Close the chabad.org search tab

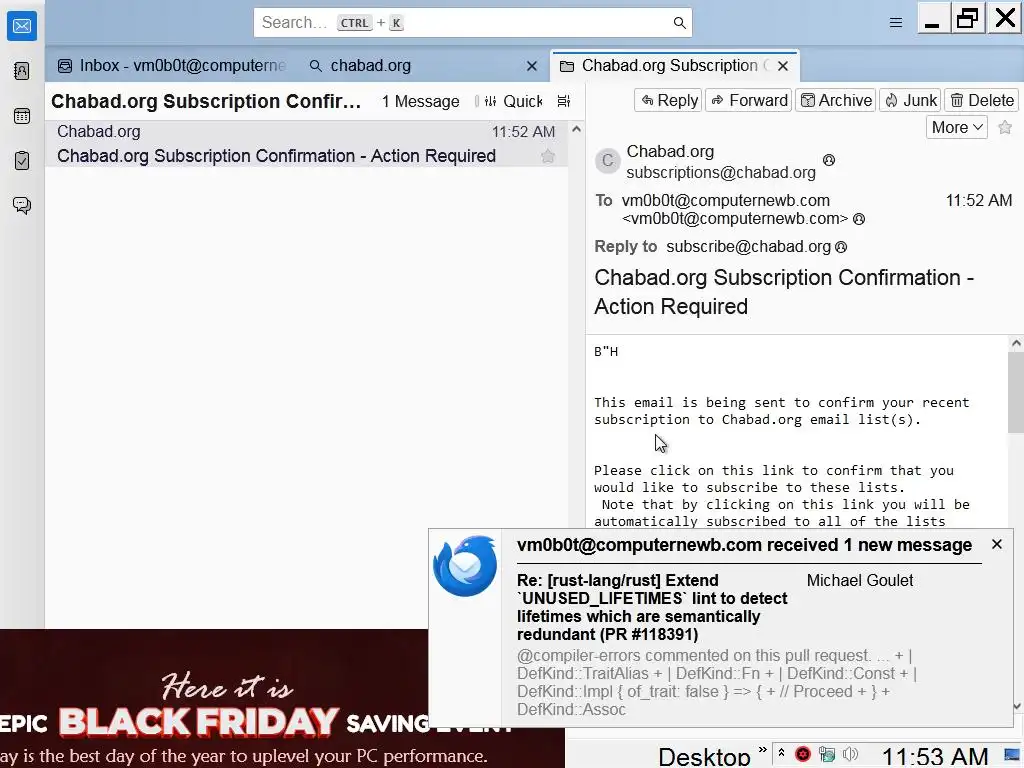pyautogui.click(x=532, y=66)
